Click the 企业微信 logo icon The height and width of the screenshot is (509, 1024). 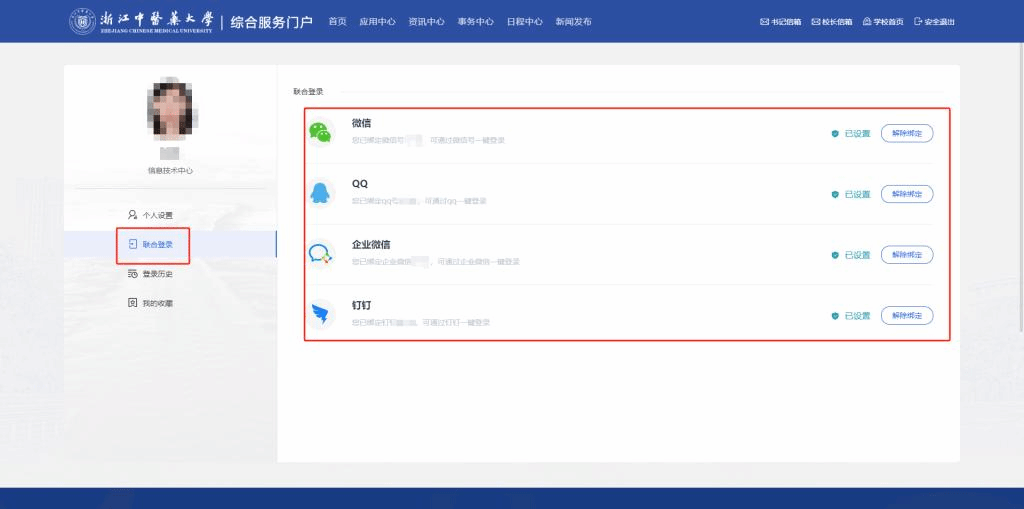point(319,254)
